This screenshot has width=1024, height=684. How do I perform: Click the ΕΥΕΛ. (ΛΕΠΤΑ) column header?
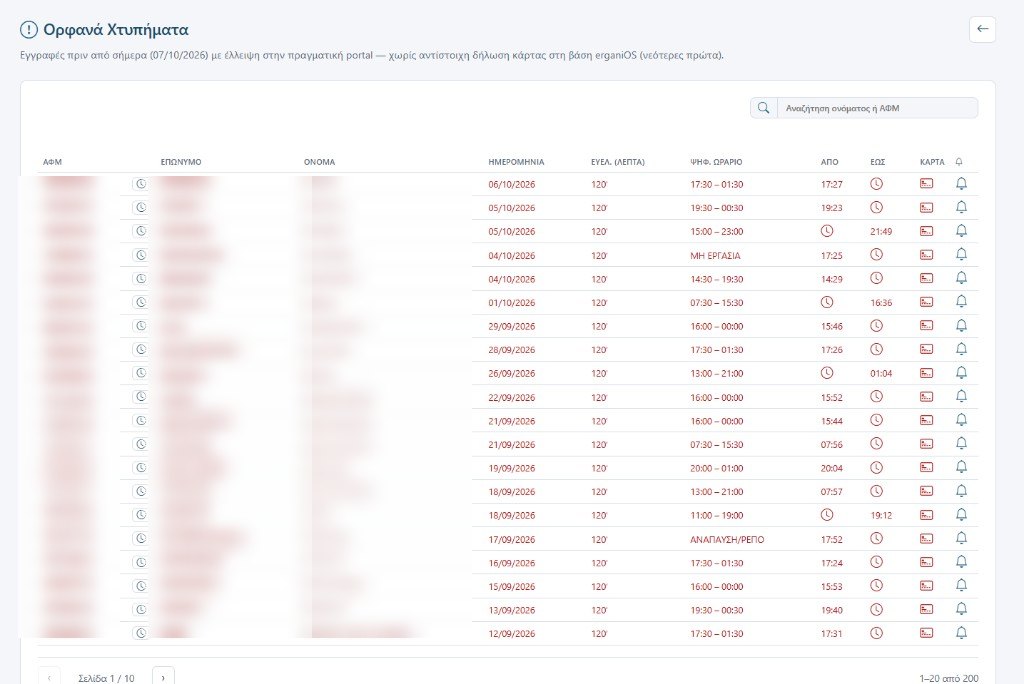click(x=618, y=162)
